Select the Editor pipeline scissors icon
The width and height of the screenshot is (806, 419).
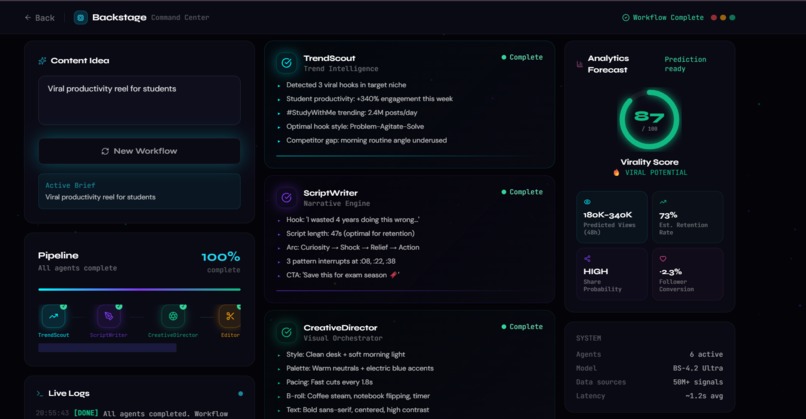click(x=230, y=316)
